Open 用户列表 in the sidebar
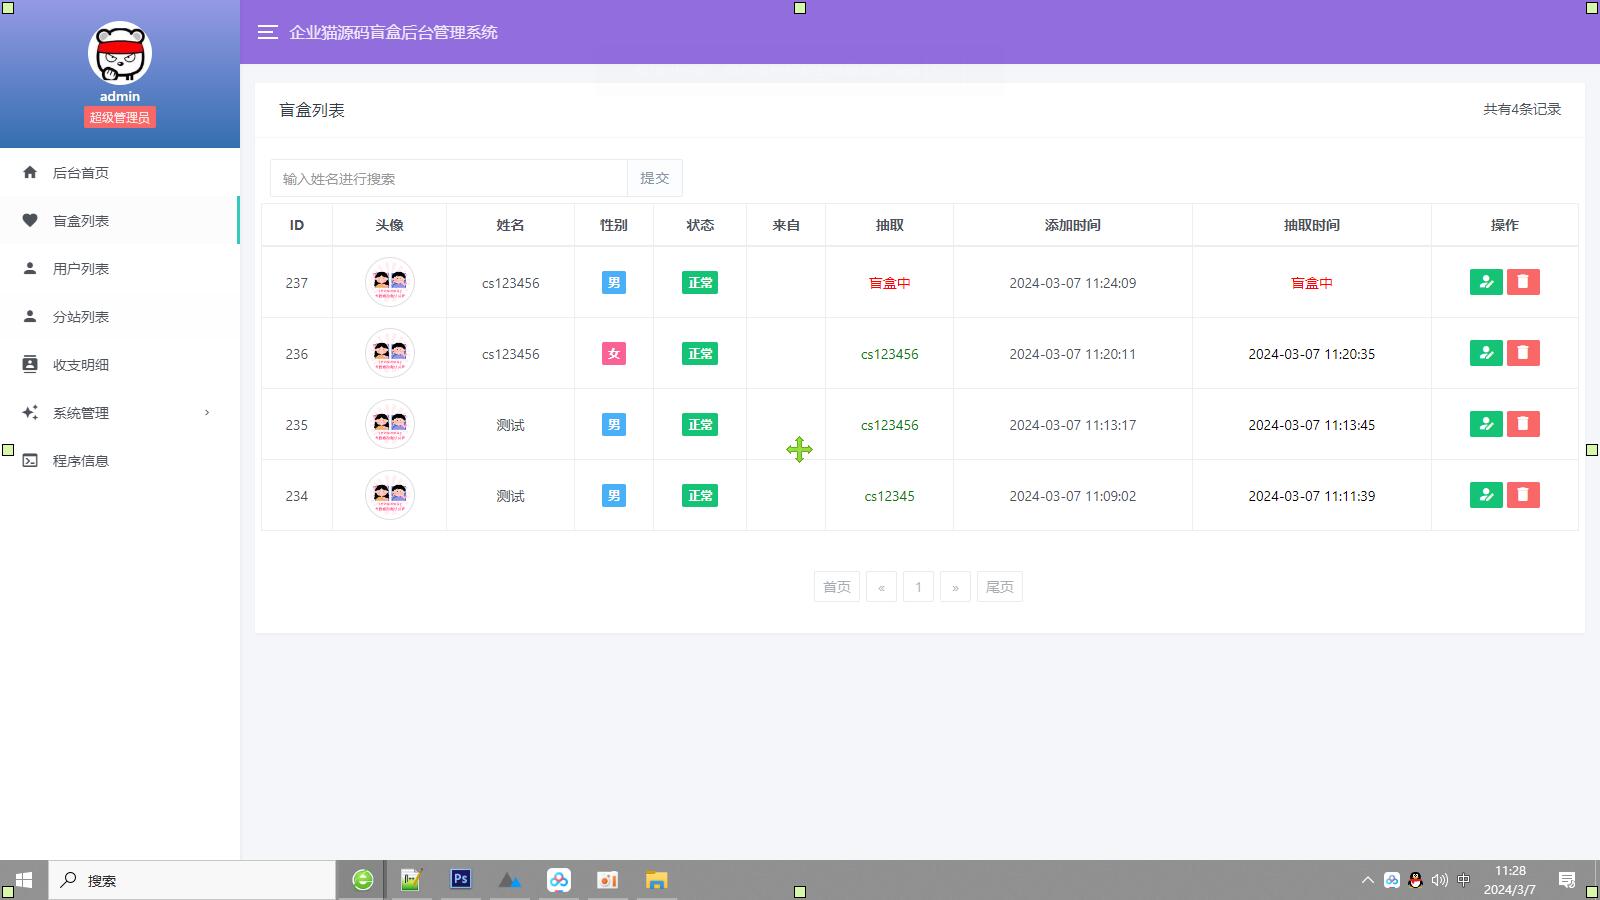The width and height of the screenshot is (1600, 900). tap(81, 269)
